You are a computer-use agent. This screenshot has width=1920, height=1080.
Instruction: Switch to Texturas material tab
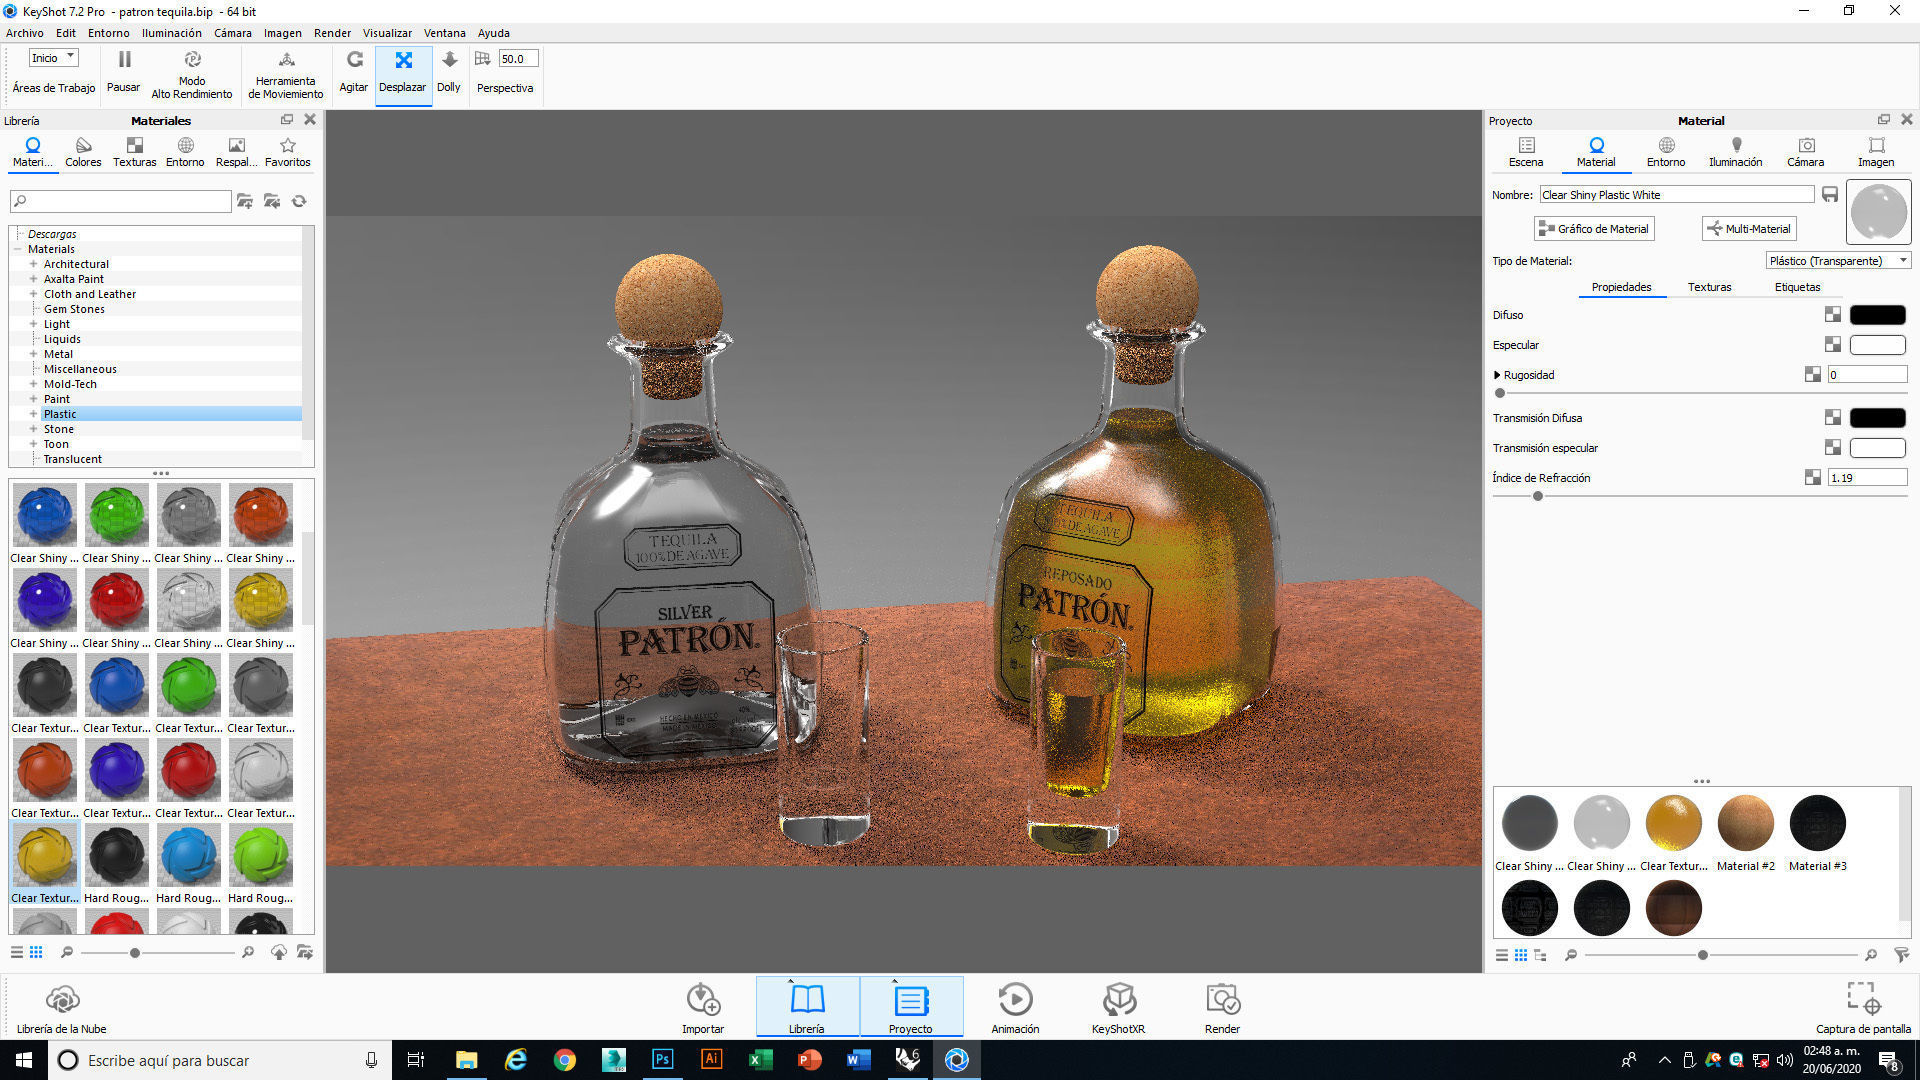click(1709, 287)
